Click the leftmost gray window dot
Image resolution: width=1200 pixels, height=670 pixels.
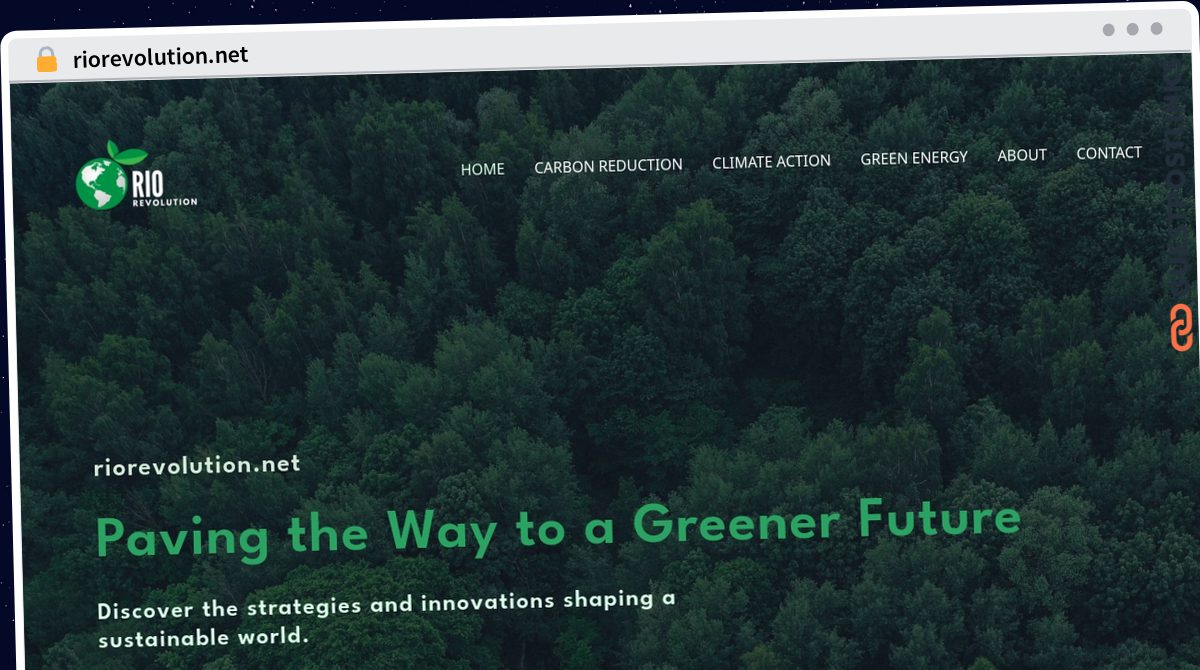tap(1108, 30)
